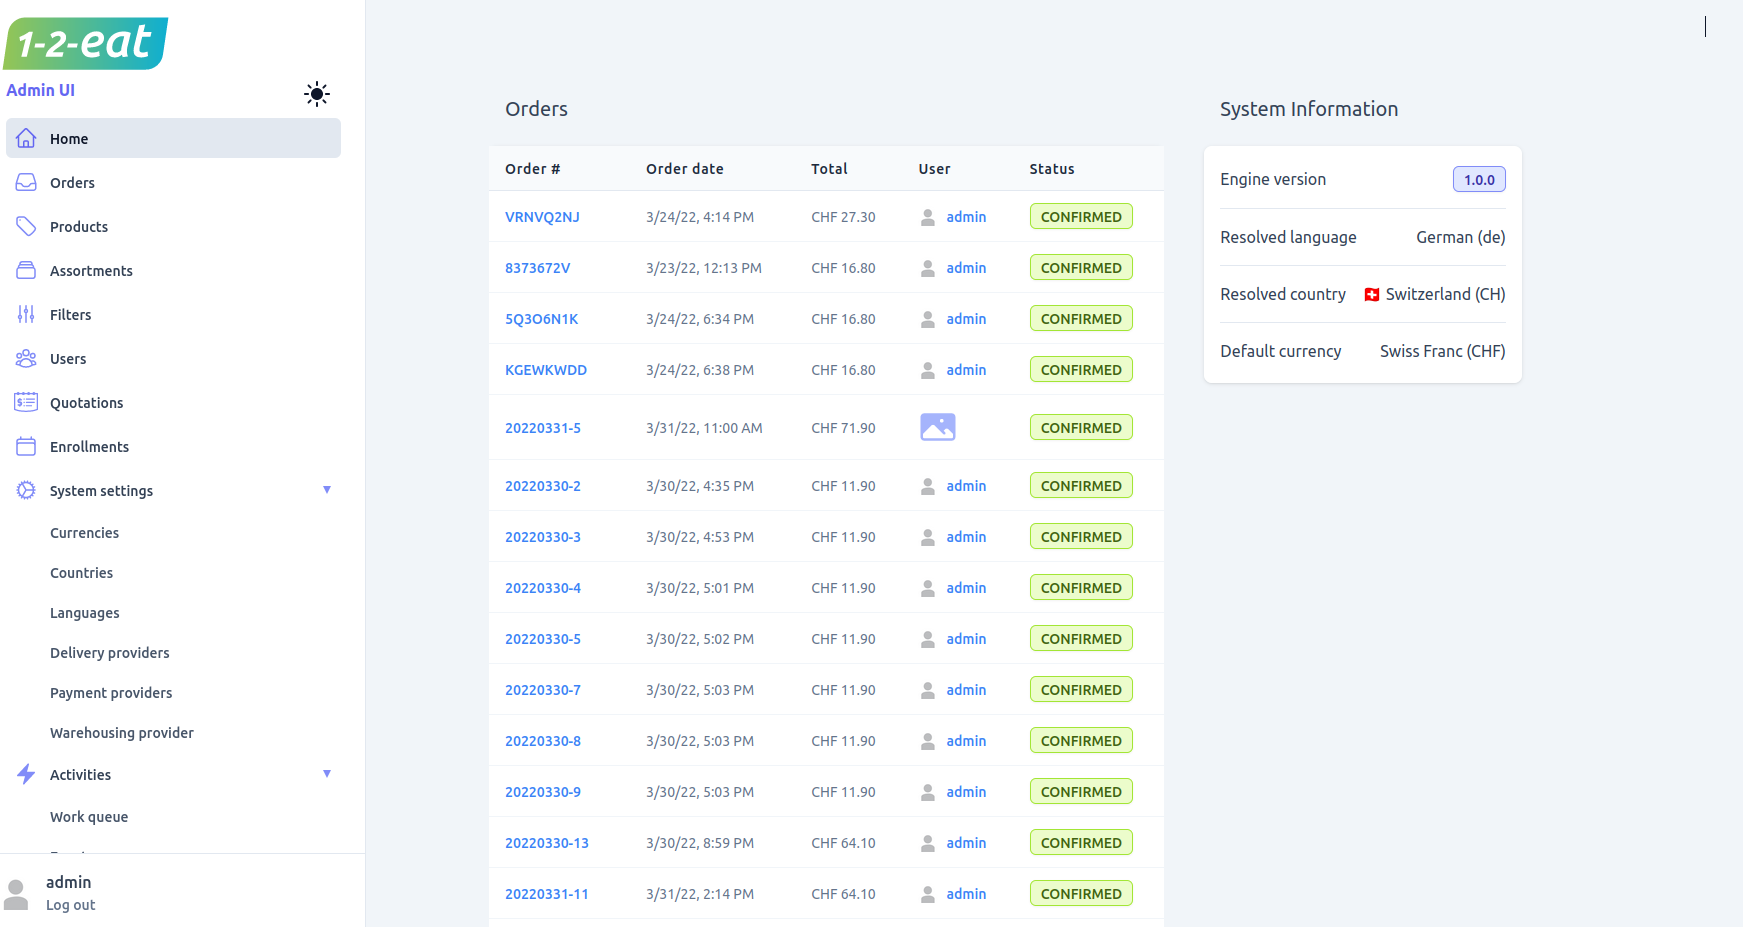Click the System settings gear icon
This screenshot has width=1743, height=927.
point(26,490)
